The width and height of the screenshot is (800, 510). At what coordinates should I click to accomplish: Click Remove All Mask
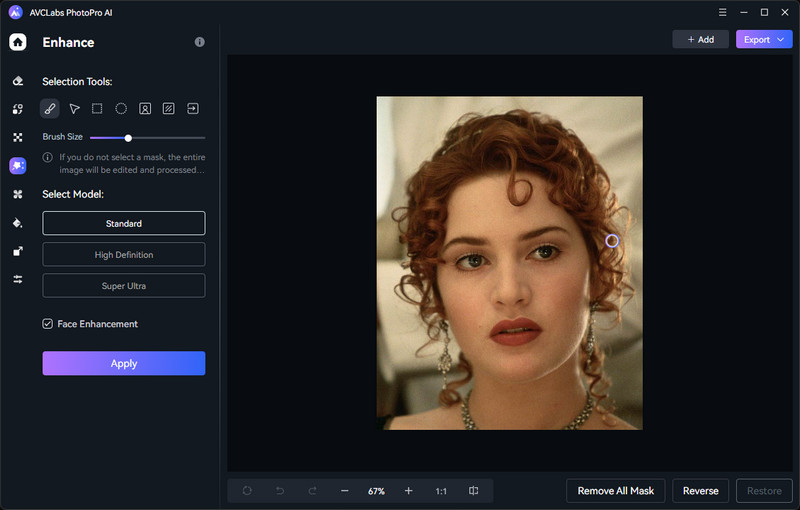(x=616, y=491)
